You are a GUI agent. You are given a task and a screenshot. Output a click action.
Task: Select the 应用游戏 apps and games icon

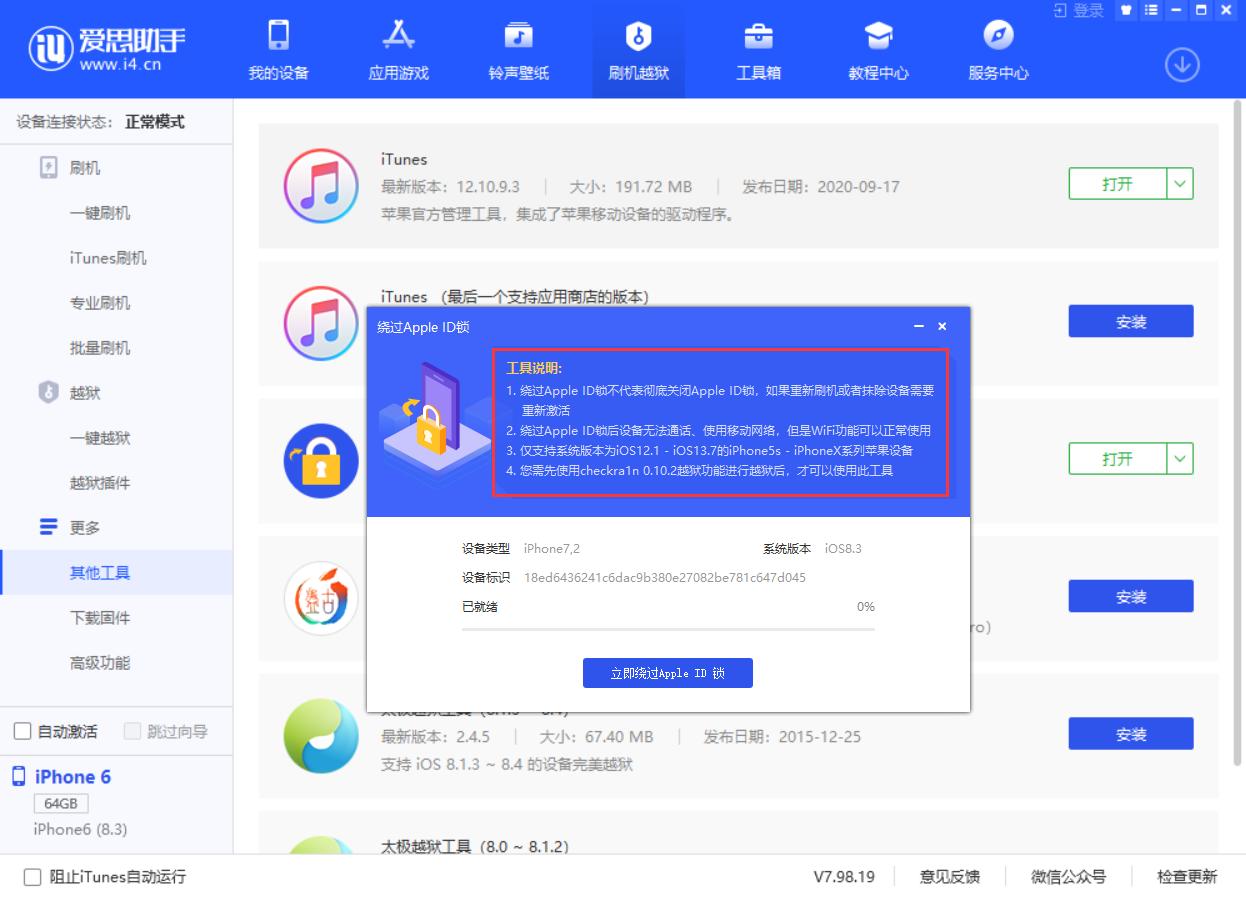[x=397, y=48]
